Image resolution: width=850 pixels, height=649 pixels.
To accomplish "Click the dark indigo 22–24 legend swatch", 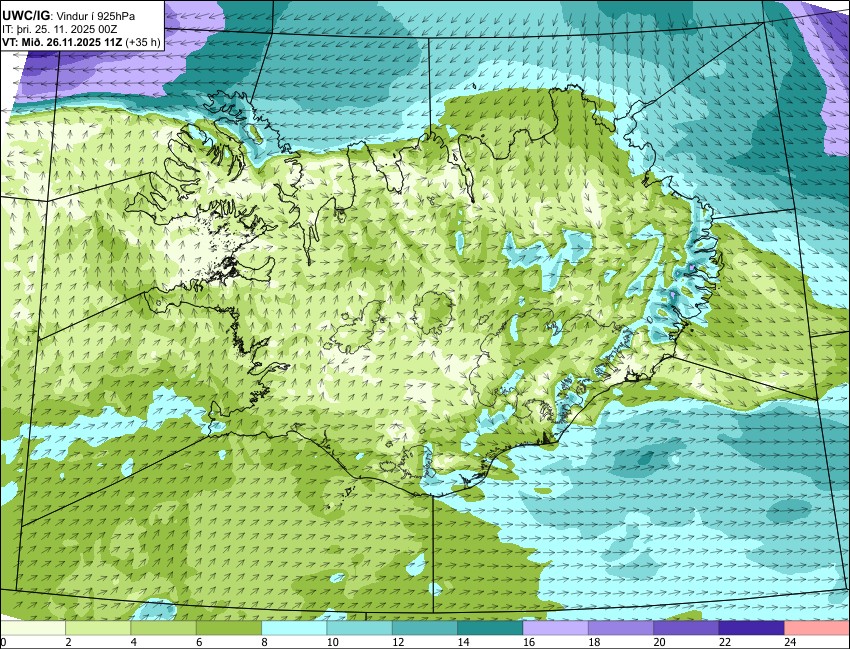I will coord(751,628).
